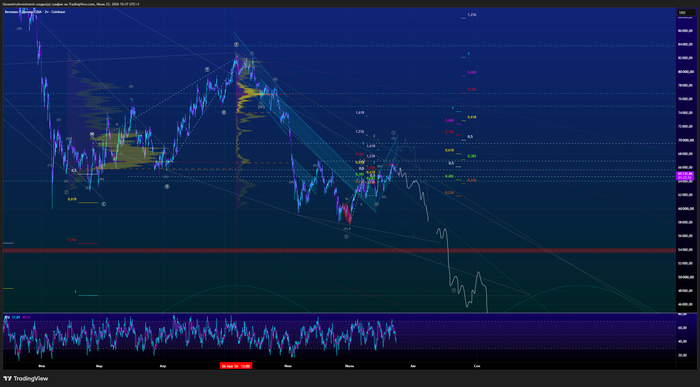Click the Фев month label on the time axis
The image size is (700, 387).
click(x=42, y=366)
